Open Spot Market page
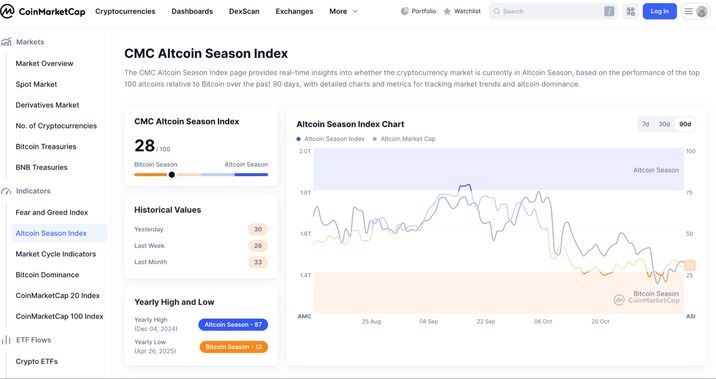 pyautogui.click(x=36, y=84)
